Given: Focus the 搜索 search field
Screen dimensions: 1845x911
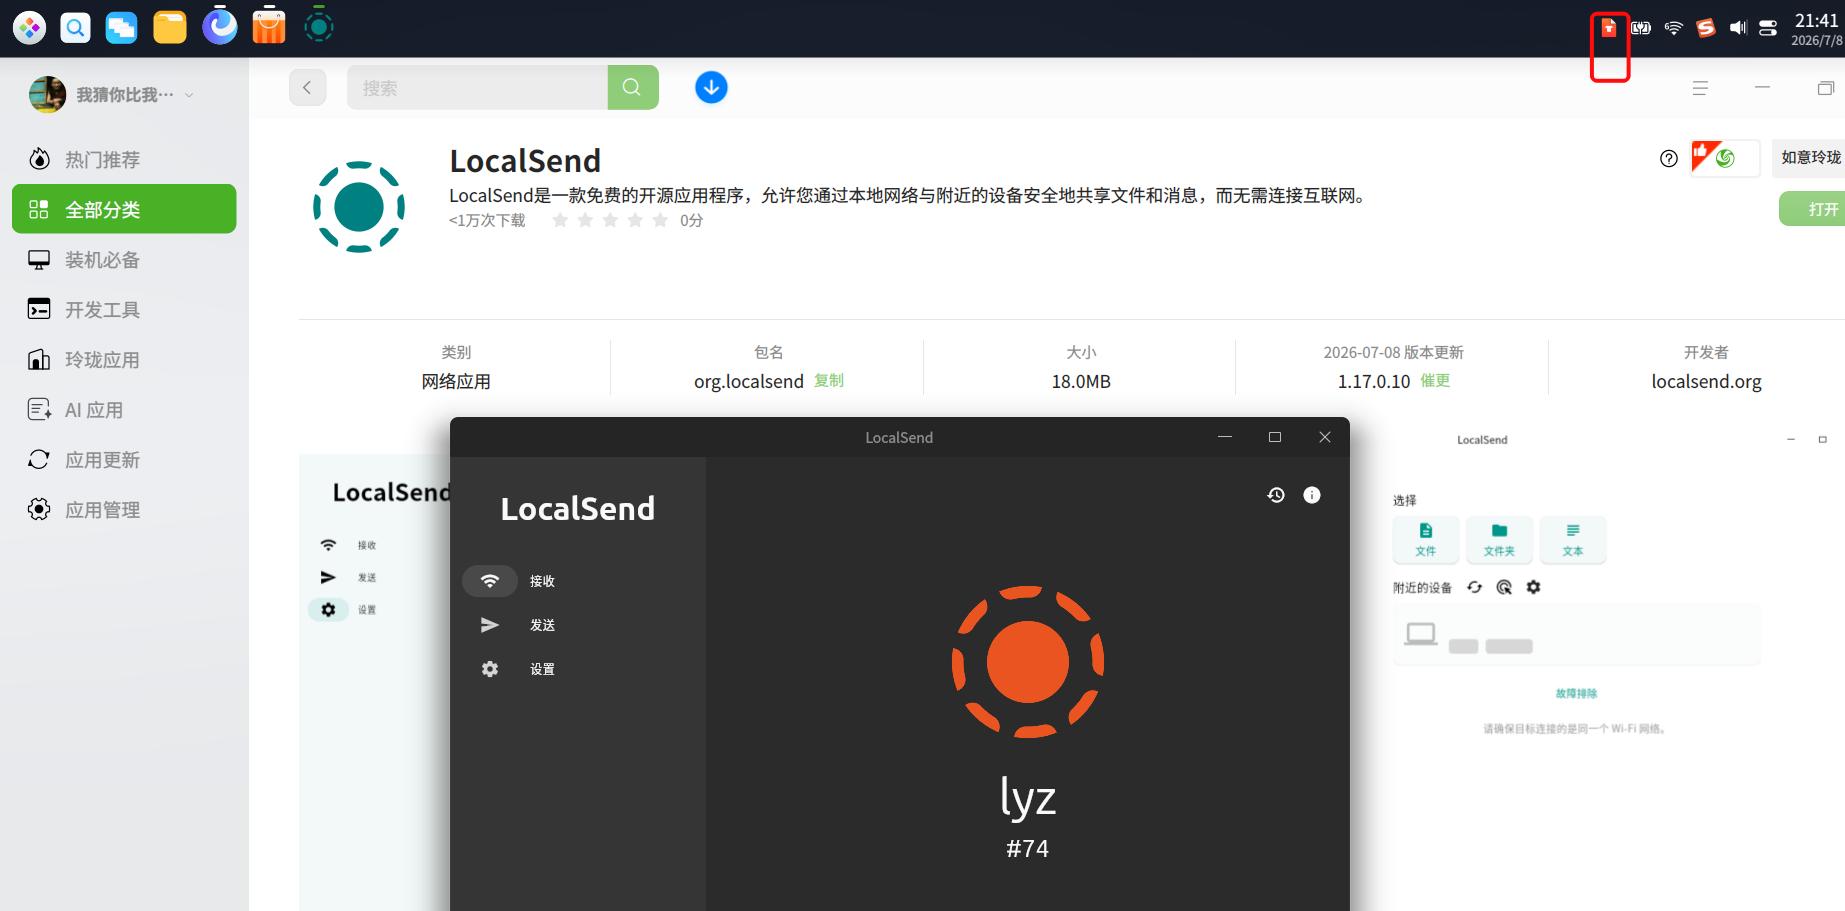Looking at the screenshot, I should click(477, 87).
